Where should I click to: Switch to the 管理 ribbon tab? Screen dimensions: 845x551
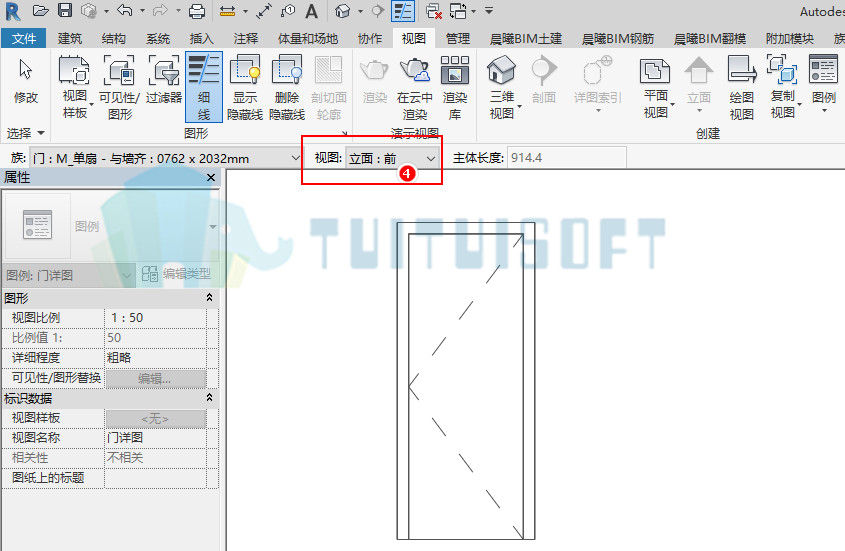click(458, 38)
